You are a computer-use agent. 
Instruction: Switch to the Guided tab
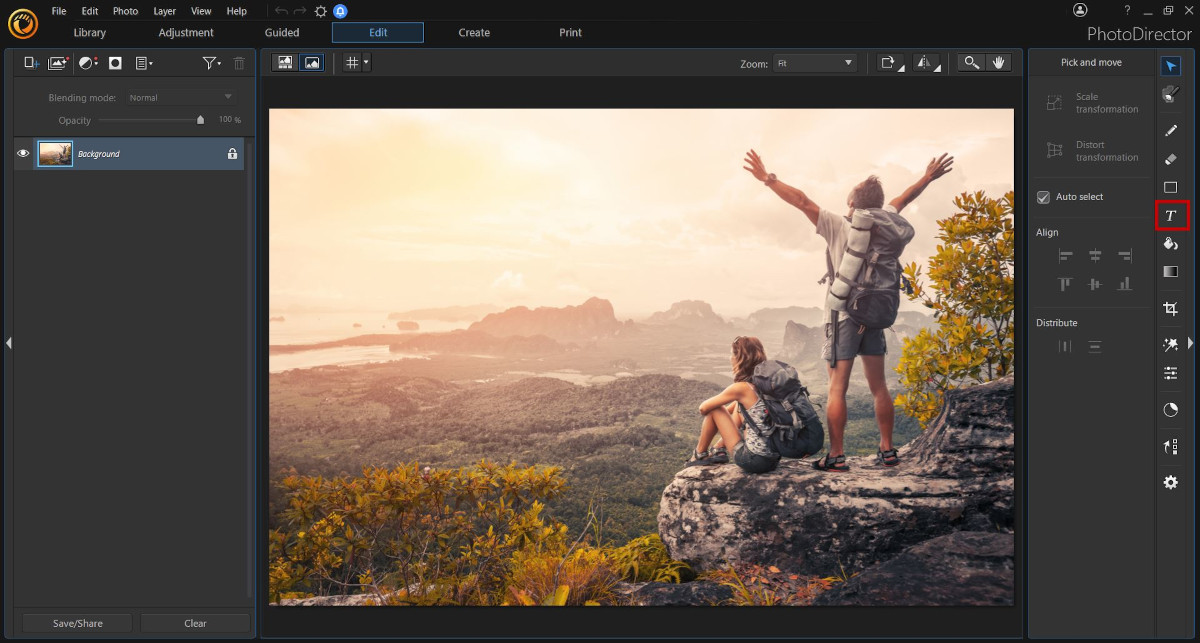click(x=282, y=33)
